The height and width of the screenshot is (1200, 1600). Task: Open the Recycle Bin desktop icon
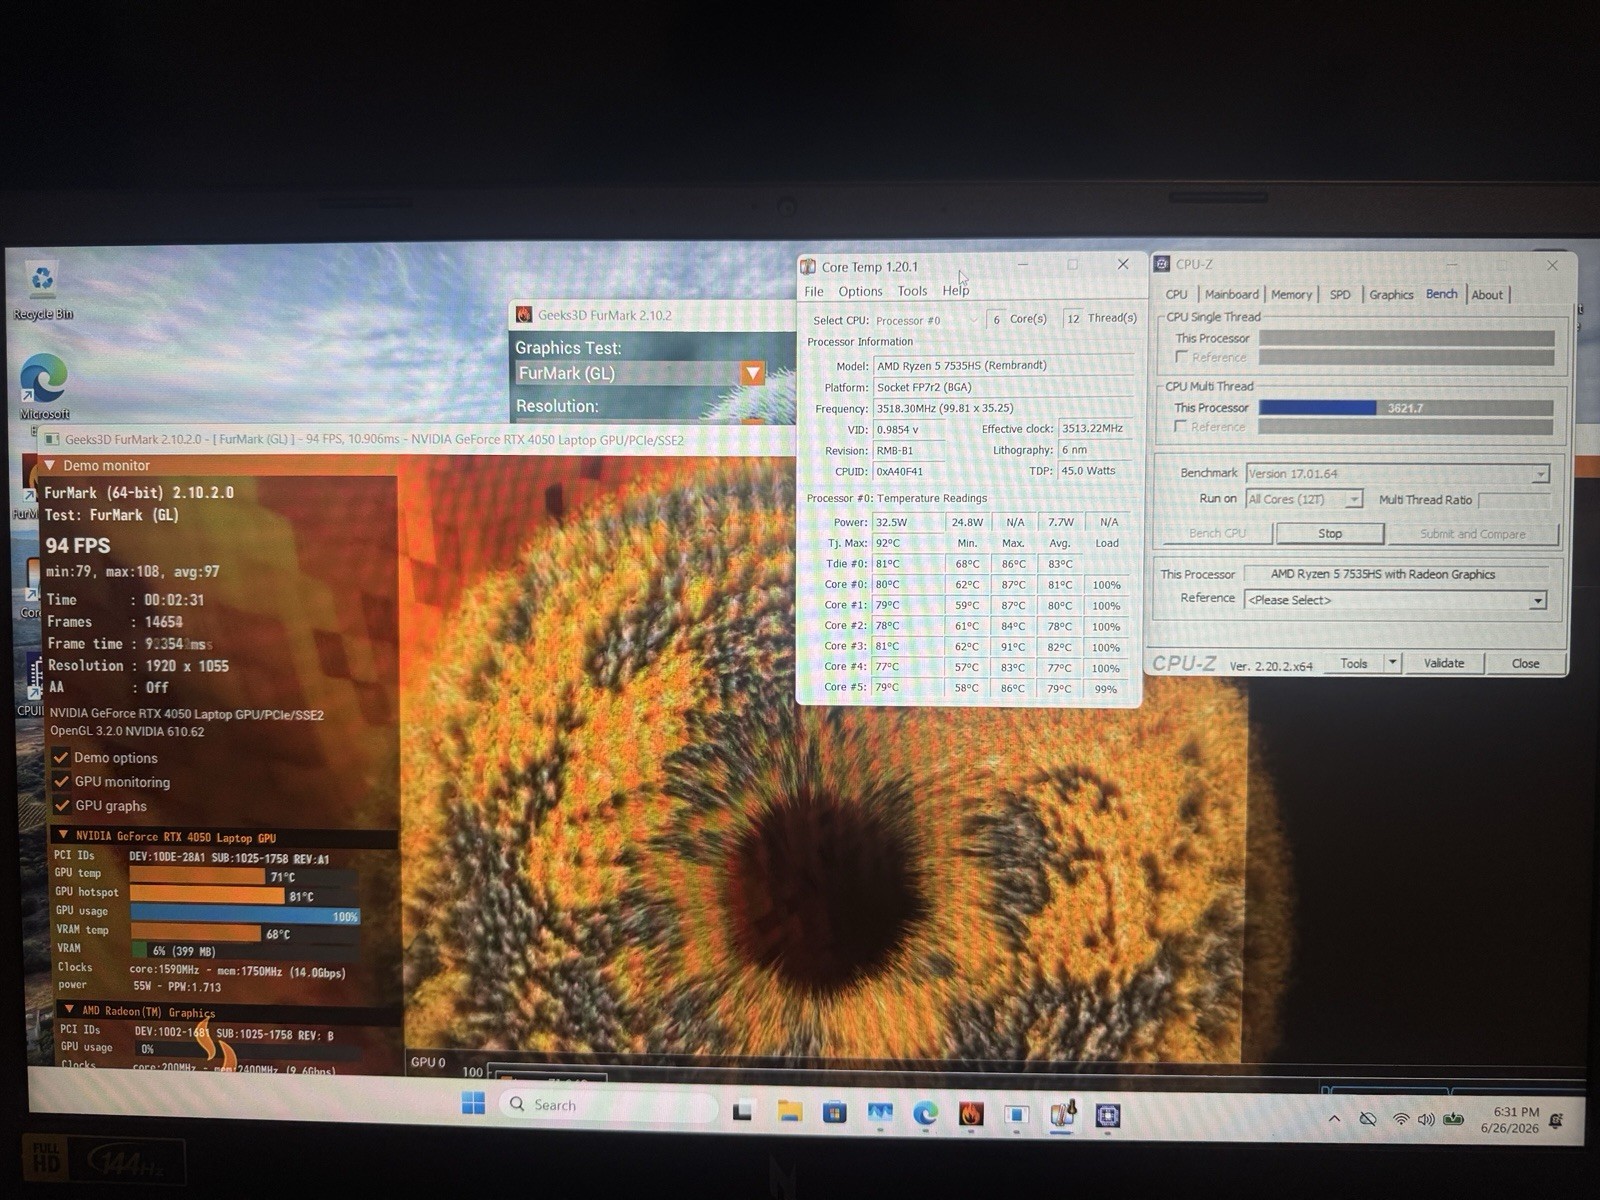(42, 289)
